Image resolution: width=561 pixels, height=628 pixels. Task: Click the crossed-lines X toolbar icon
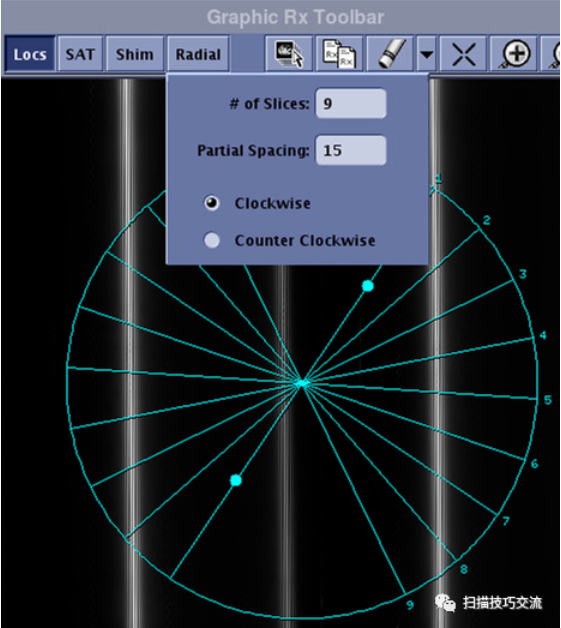pyautogui.click(x=463, y=54)
